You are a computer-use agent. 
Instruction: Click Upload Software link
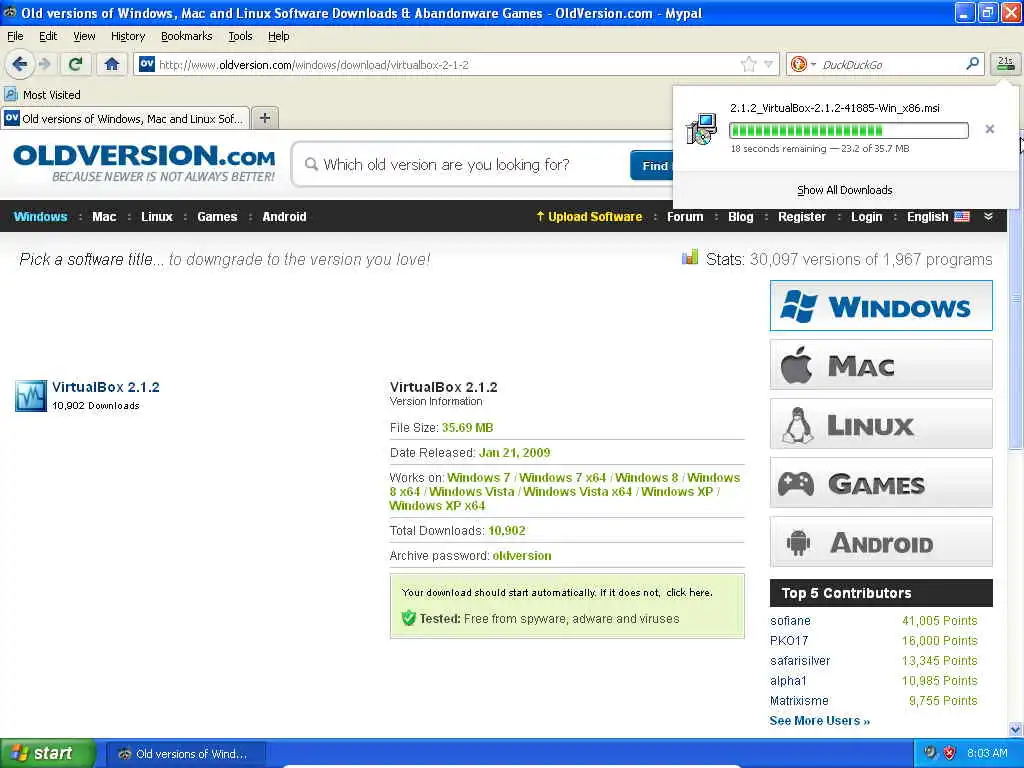[589, 217]
